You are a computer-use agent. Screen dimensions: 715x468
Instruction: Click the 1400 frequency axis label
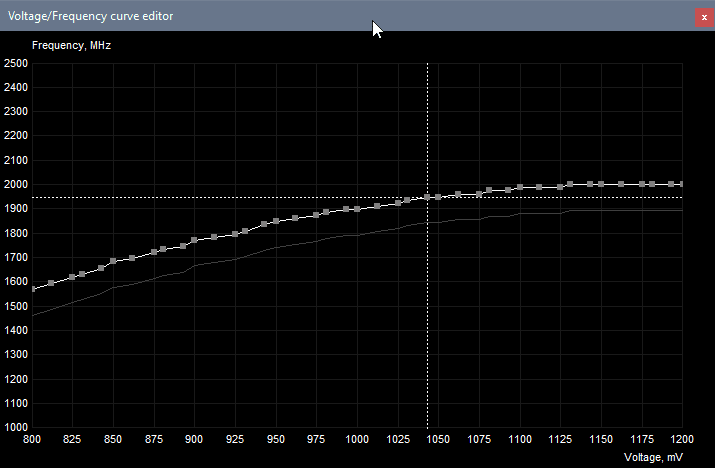click(x=16, y=330)
